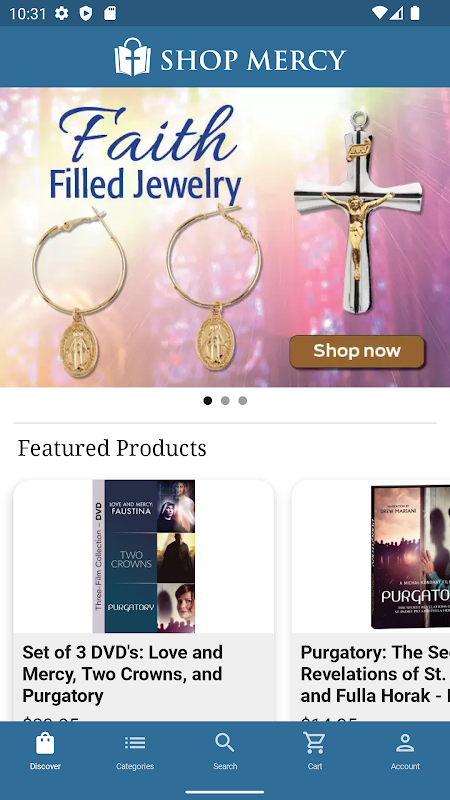Select the three-film DVD collection thumbnail

143,556
